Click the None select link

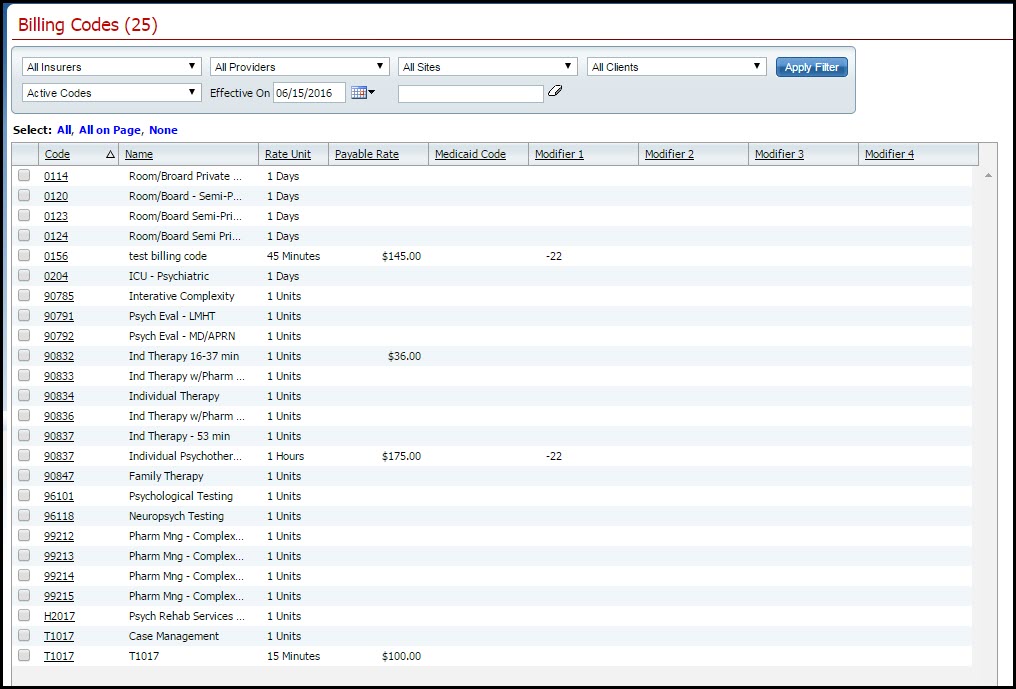coord(163,130)
